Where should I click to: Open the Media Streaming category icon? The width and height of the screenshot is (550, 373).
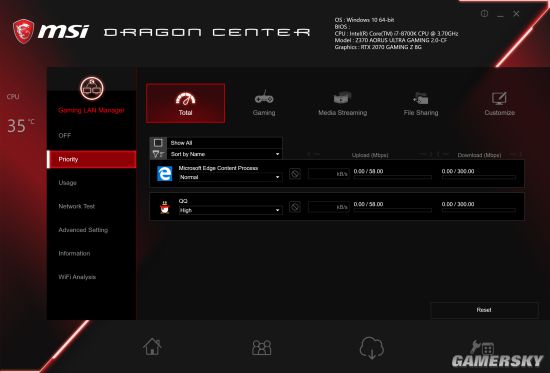342,98
